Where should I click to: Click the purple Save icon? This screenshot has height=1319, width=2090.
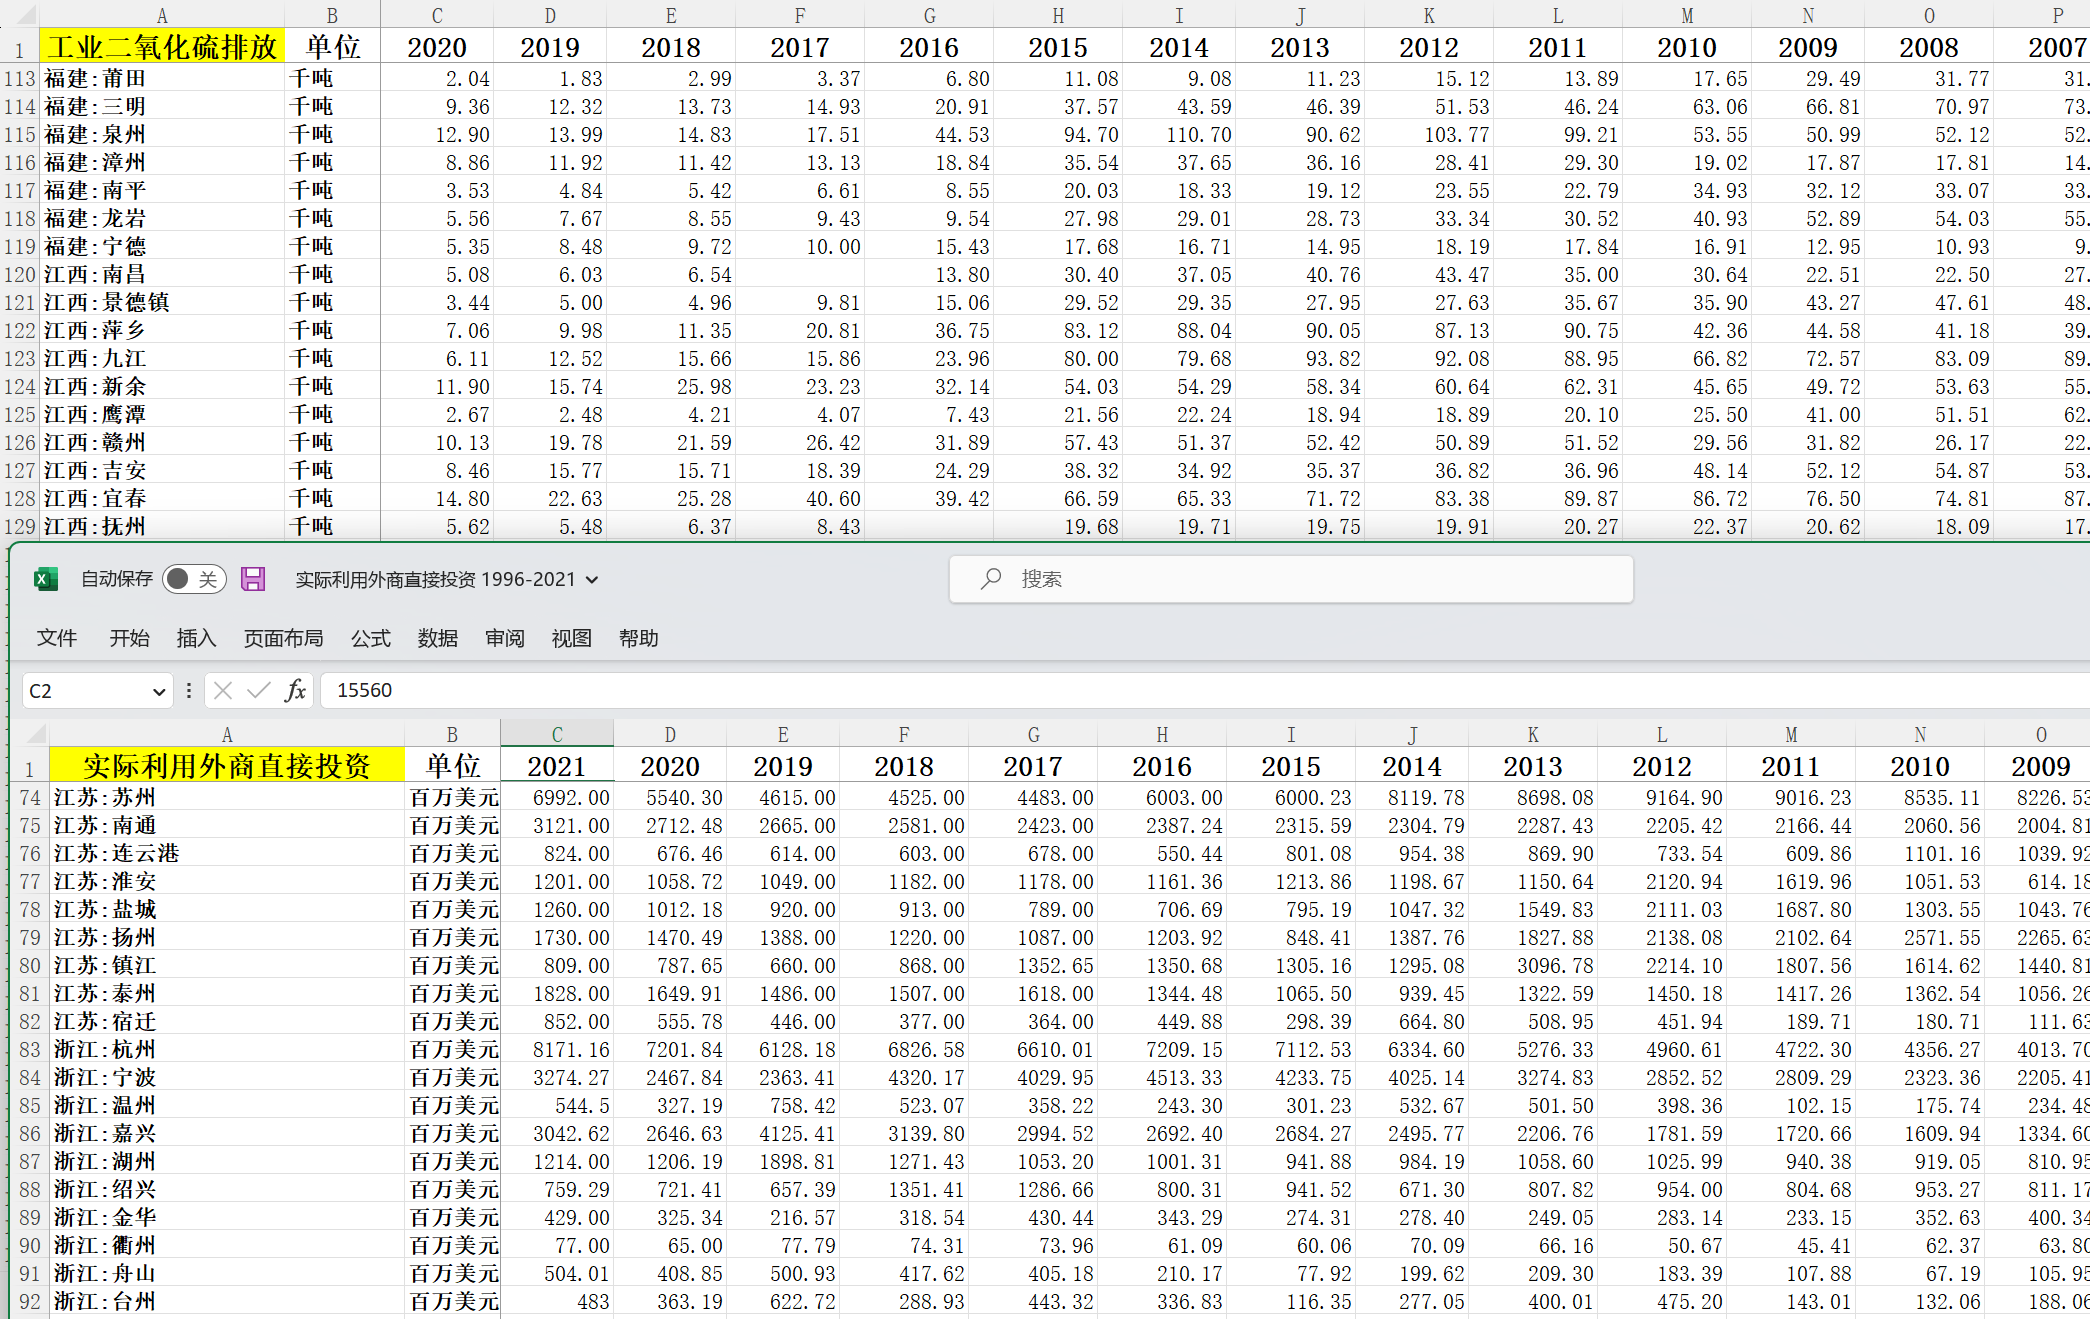click(253, 579)
